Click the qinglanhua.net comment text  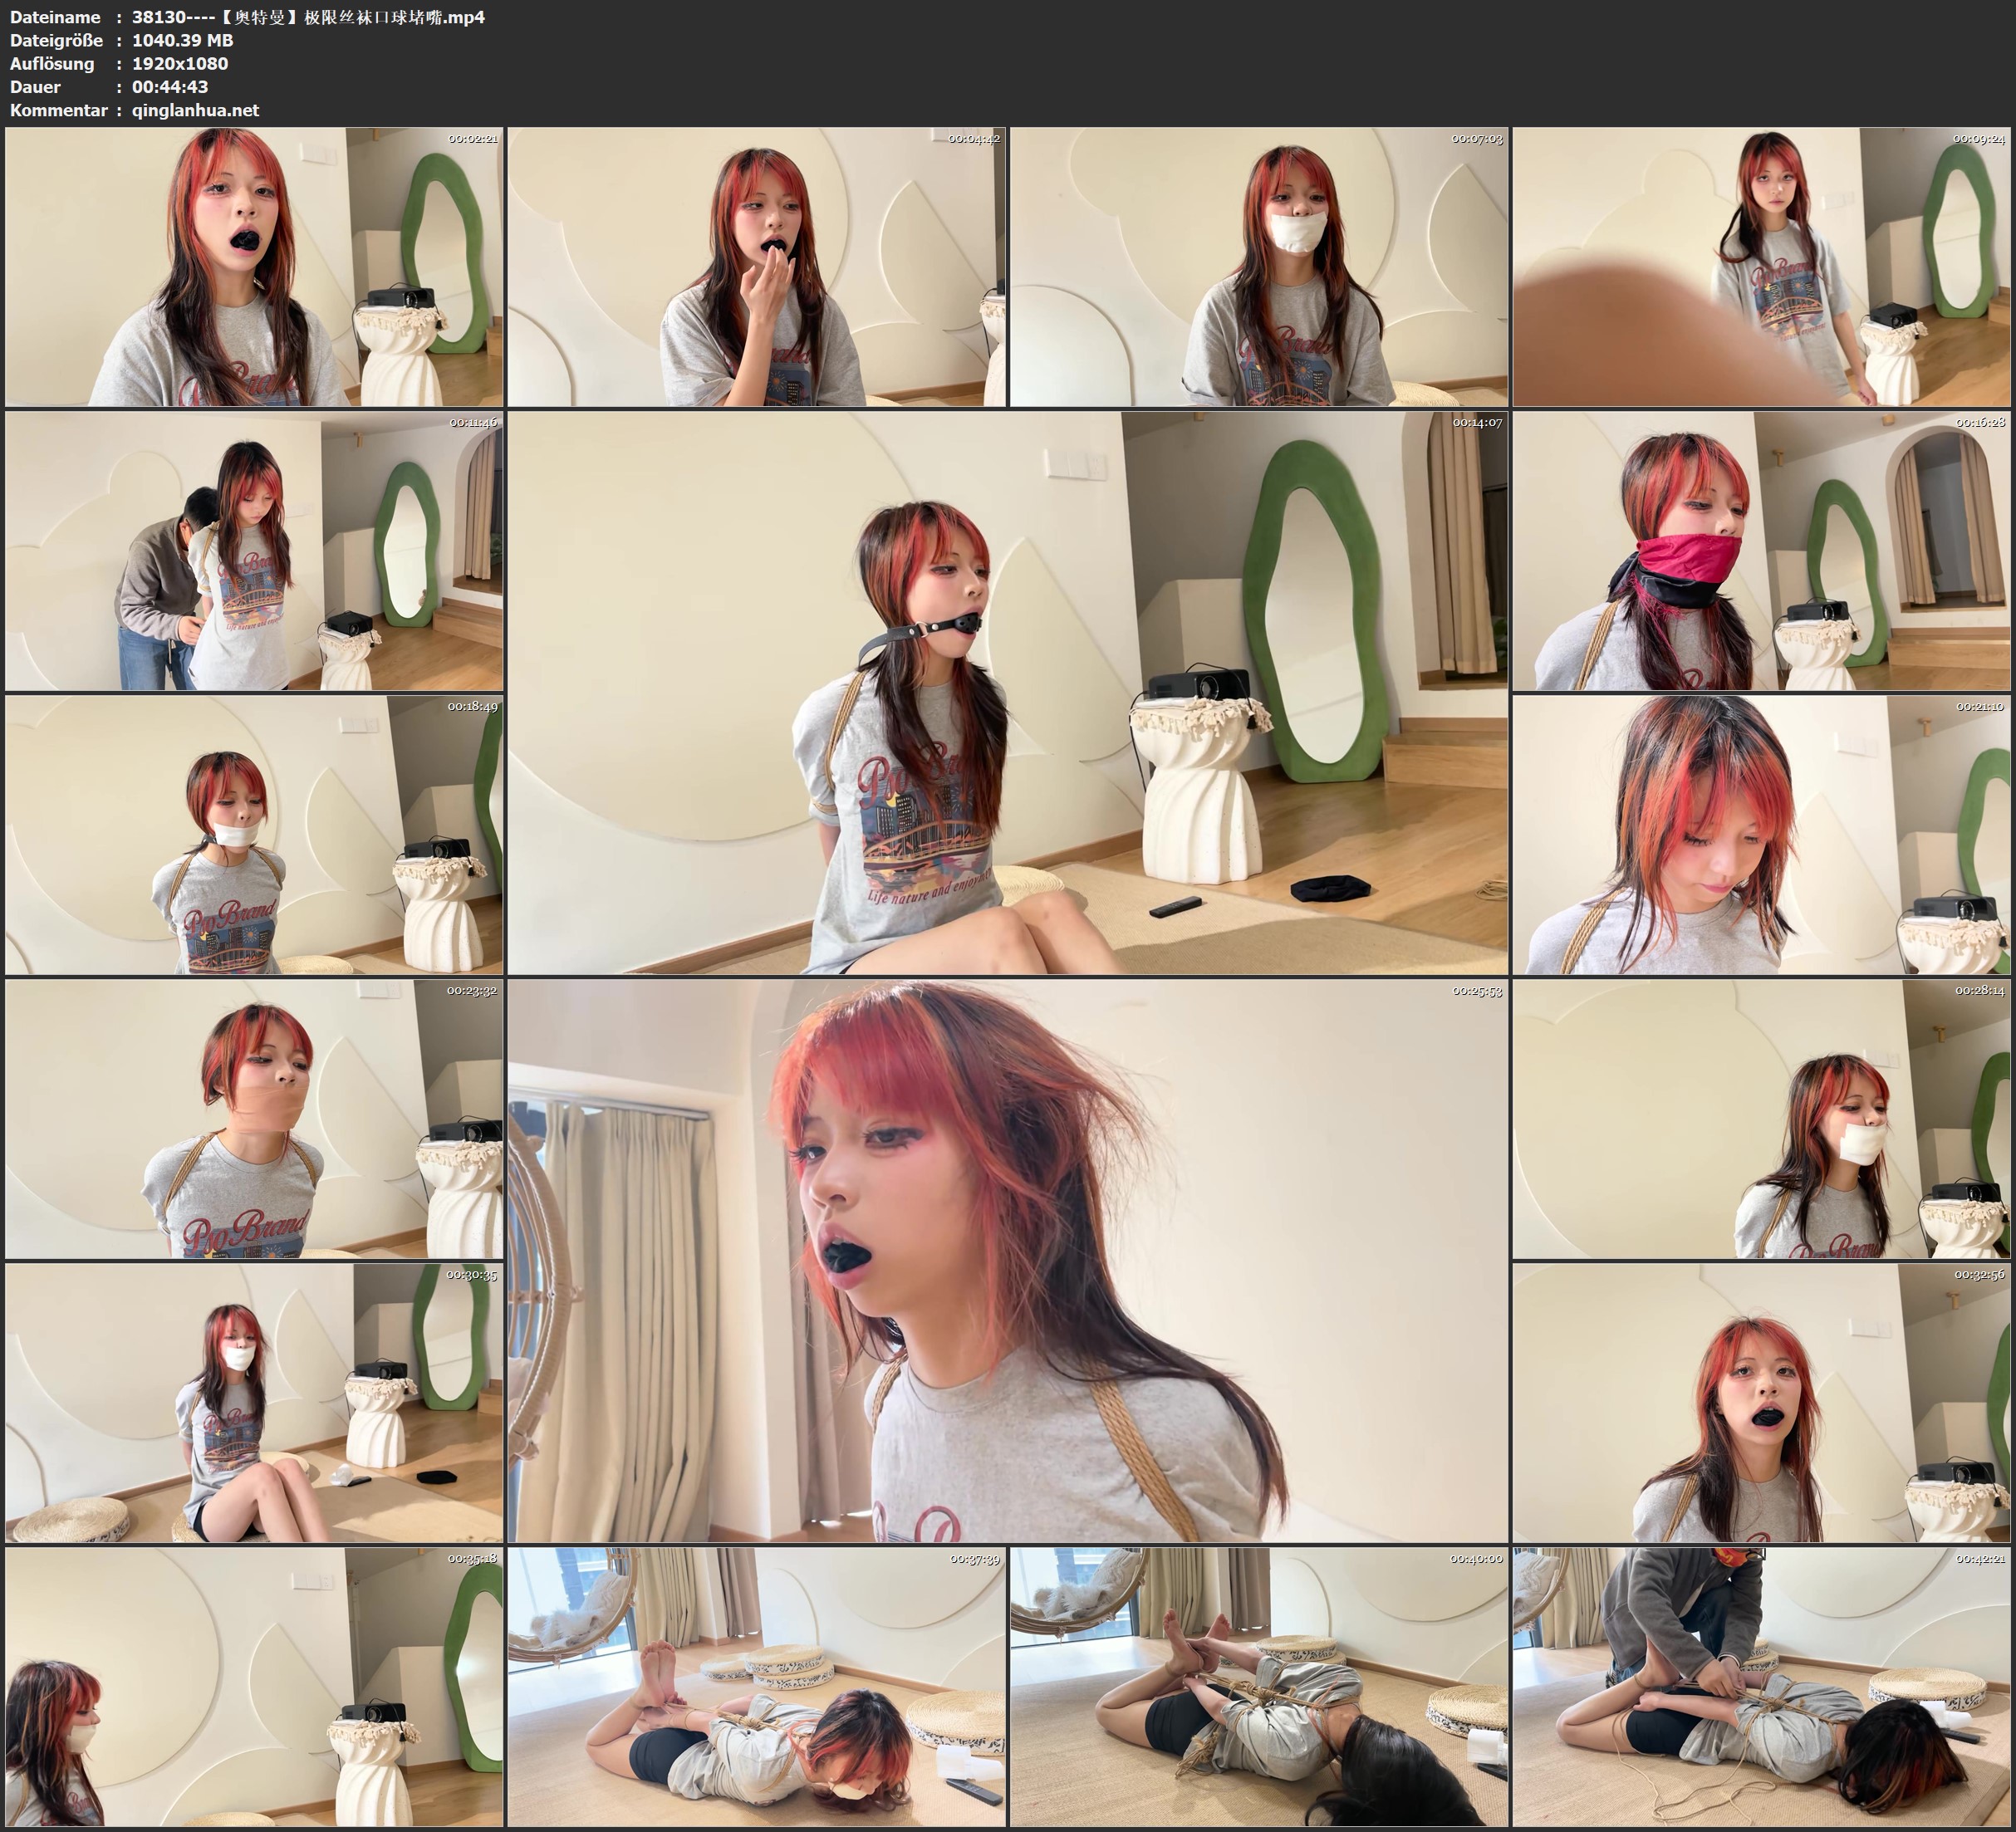pyautogui.click(x=195, y=110)
